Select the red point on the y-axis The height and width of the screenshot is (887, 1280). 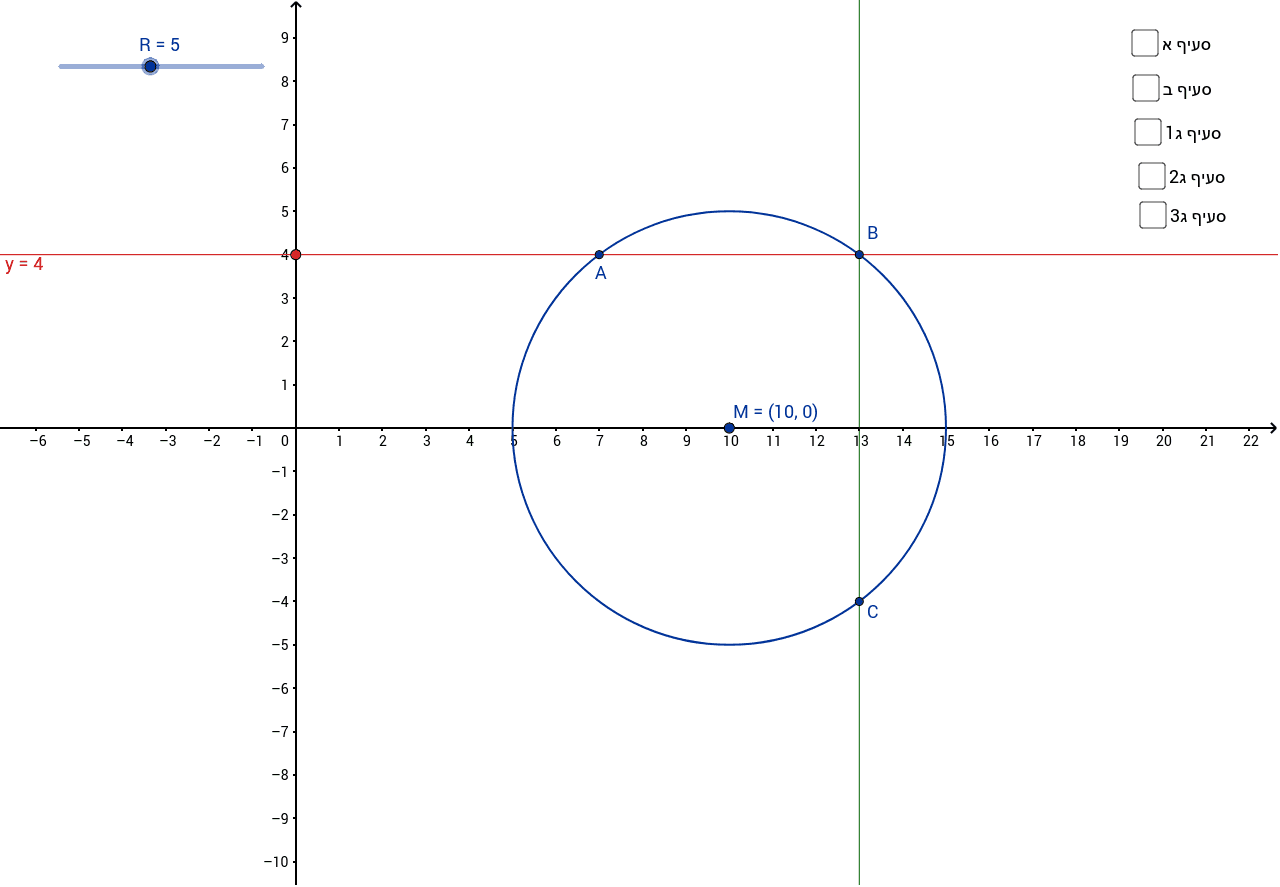click(x=295, y=254)
